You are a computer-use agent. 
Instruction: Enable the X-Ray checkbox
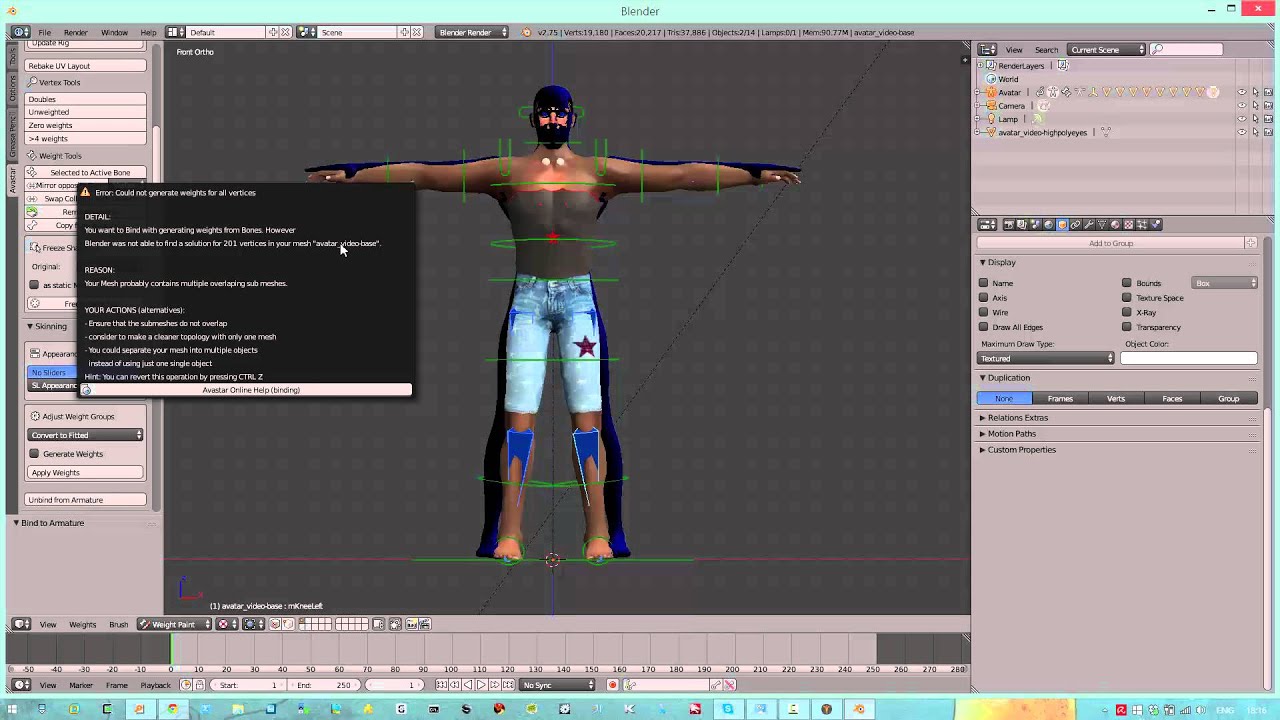pyautogui.click(x=1127, y=312)
